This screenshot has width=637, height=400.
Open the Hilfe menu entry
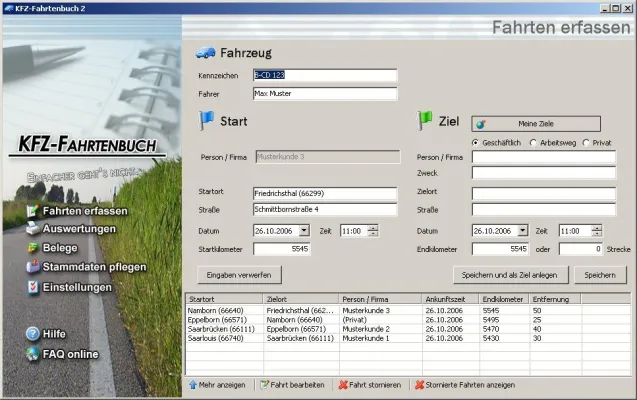pyautogui.click(x=54, y=334)
